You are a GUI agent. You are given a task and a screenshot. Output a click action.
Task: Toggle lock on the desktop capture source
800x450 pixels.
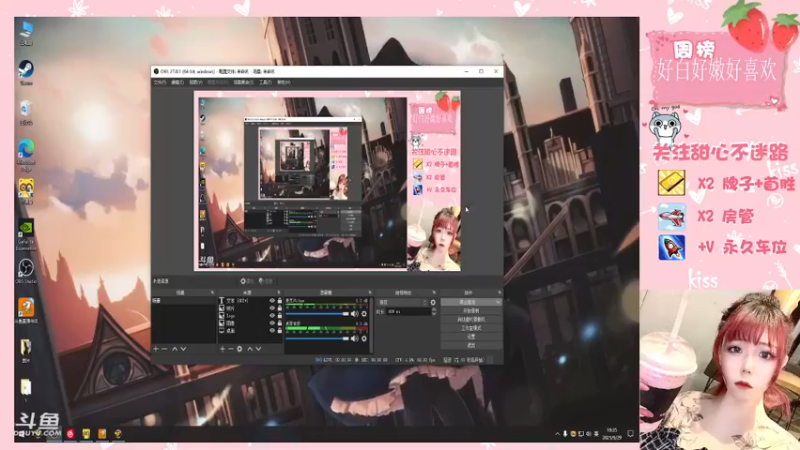click(280, 331)
